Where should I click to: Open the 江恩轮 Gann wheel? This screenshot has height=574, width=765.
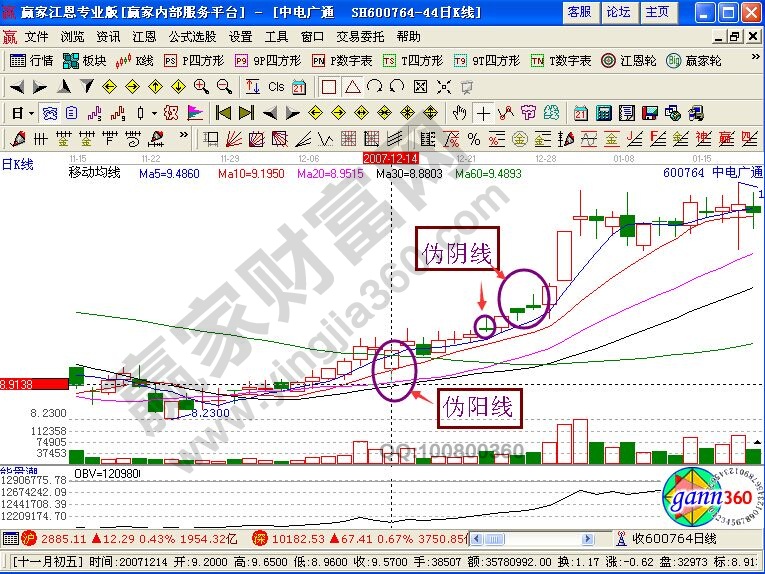coord(628,60)
